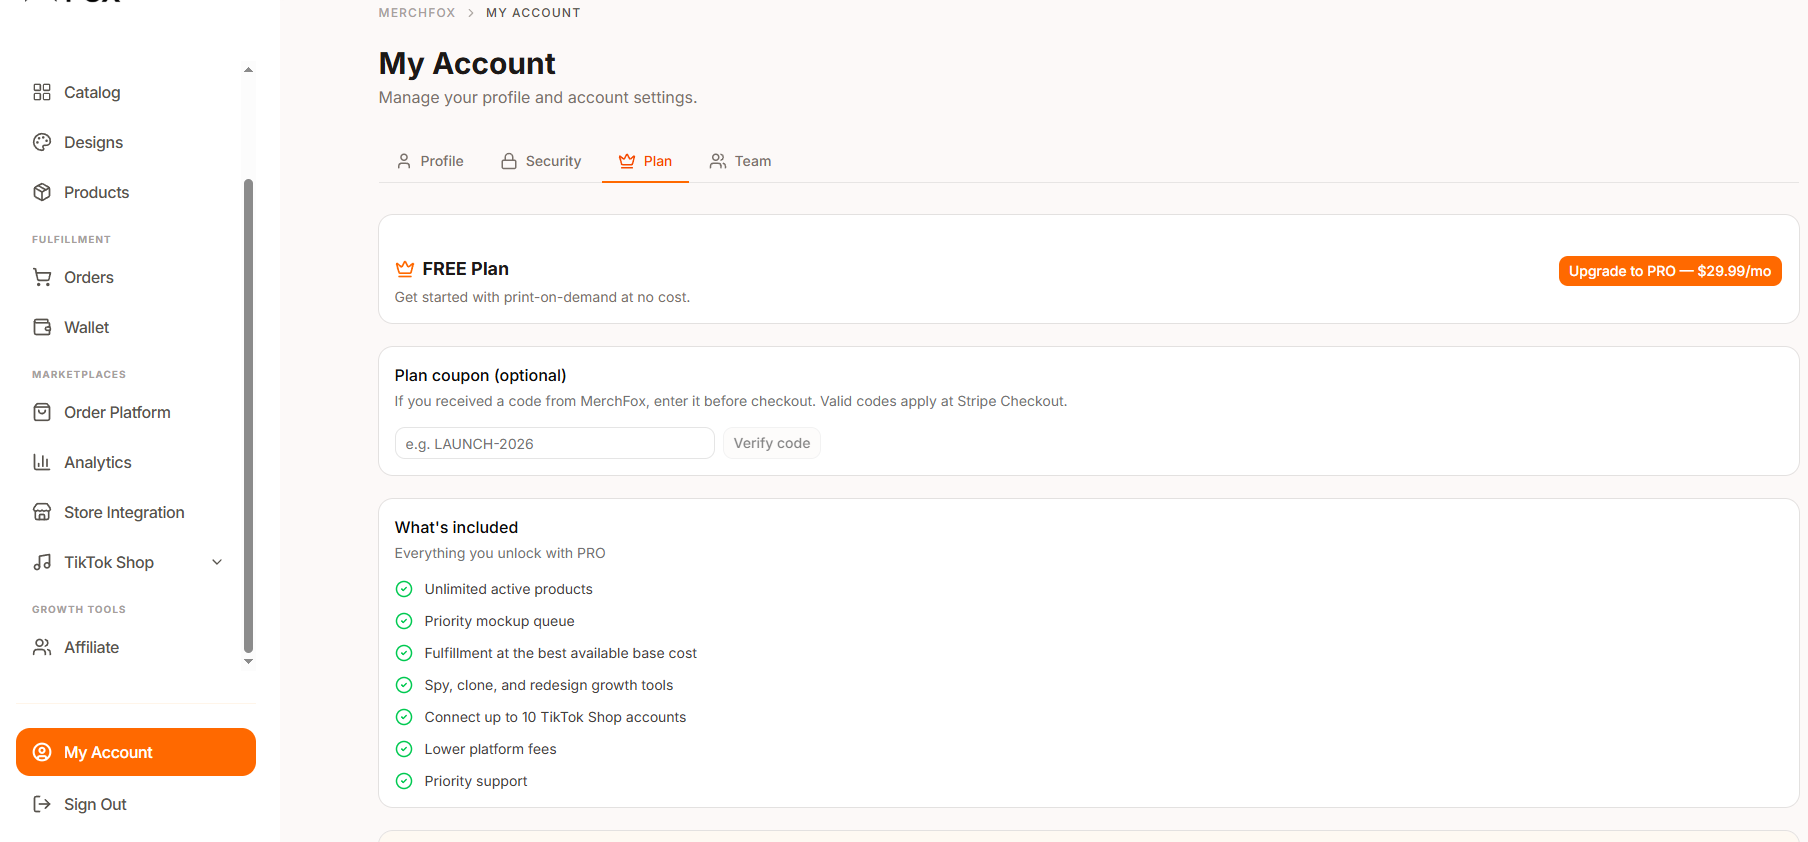
Task: Click the Designs palette icon
Action: (42, 142)
